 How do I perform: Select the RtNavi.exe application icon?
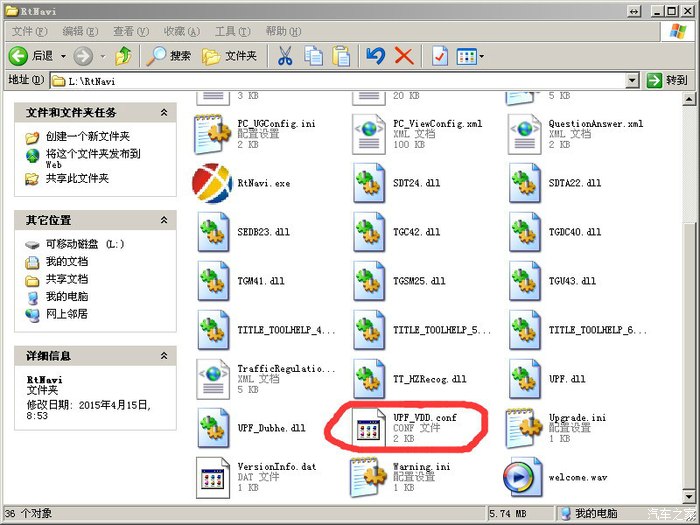pyautogui.click(x=212, y=183)
